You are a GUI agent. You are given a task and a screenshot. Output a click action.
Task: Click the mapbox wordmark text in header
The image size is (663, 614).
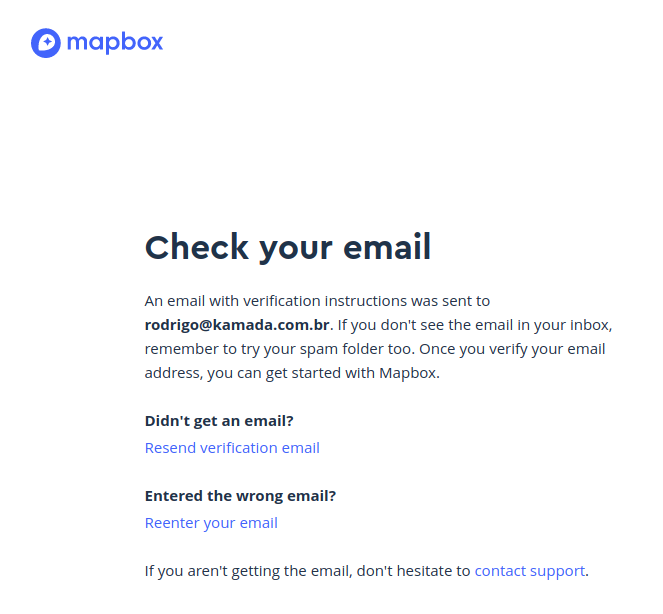click(x=114, y=42)
